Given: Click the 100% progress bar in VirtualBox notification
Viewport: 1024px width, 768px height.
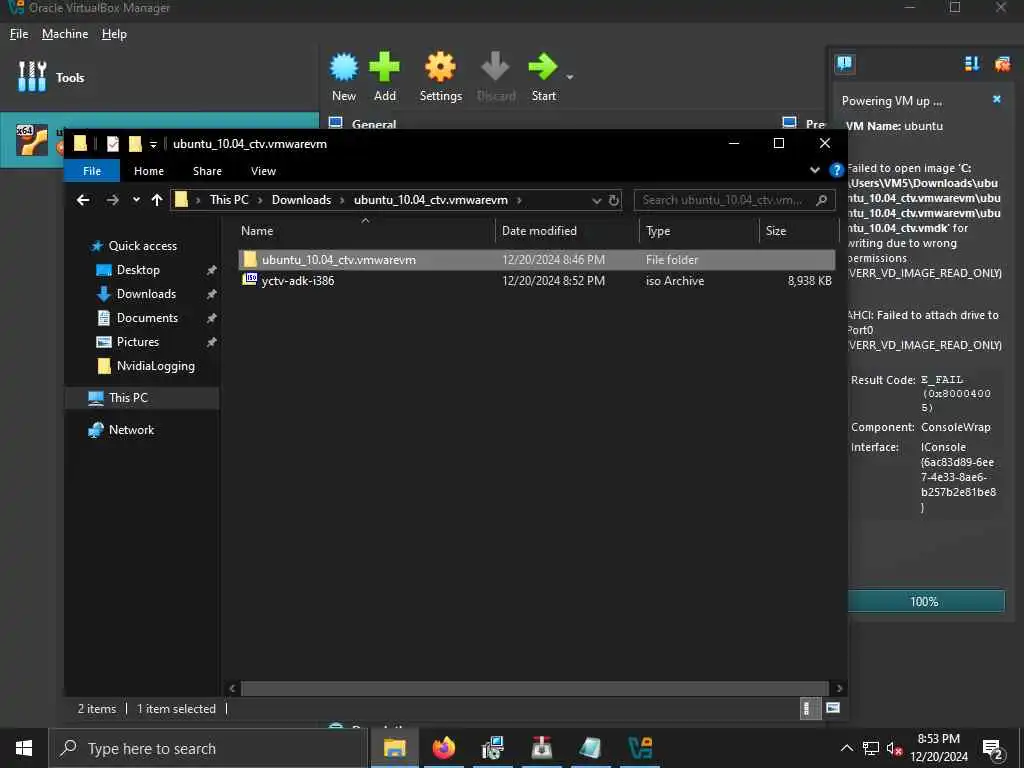Looking at the screenshot, I should pos(926,601).
